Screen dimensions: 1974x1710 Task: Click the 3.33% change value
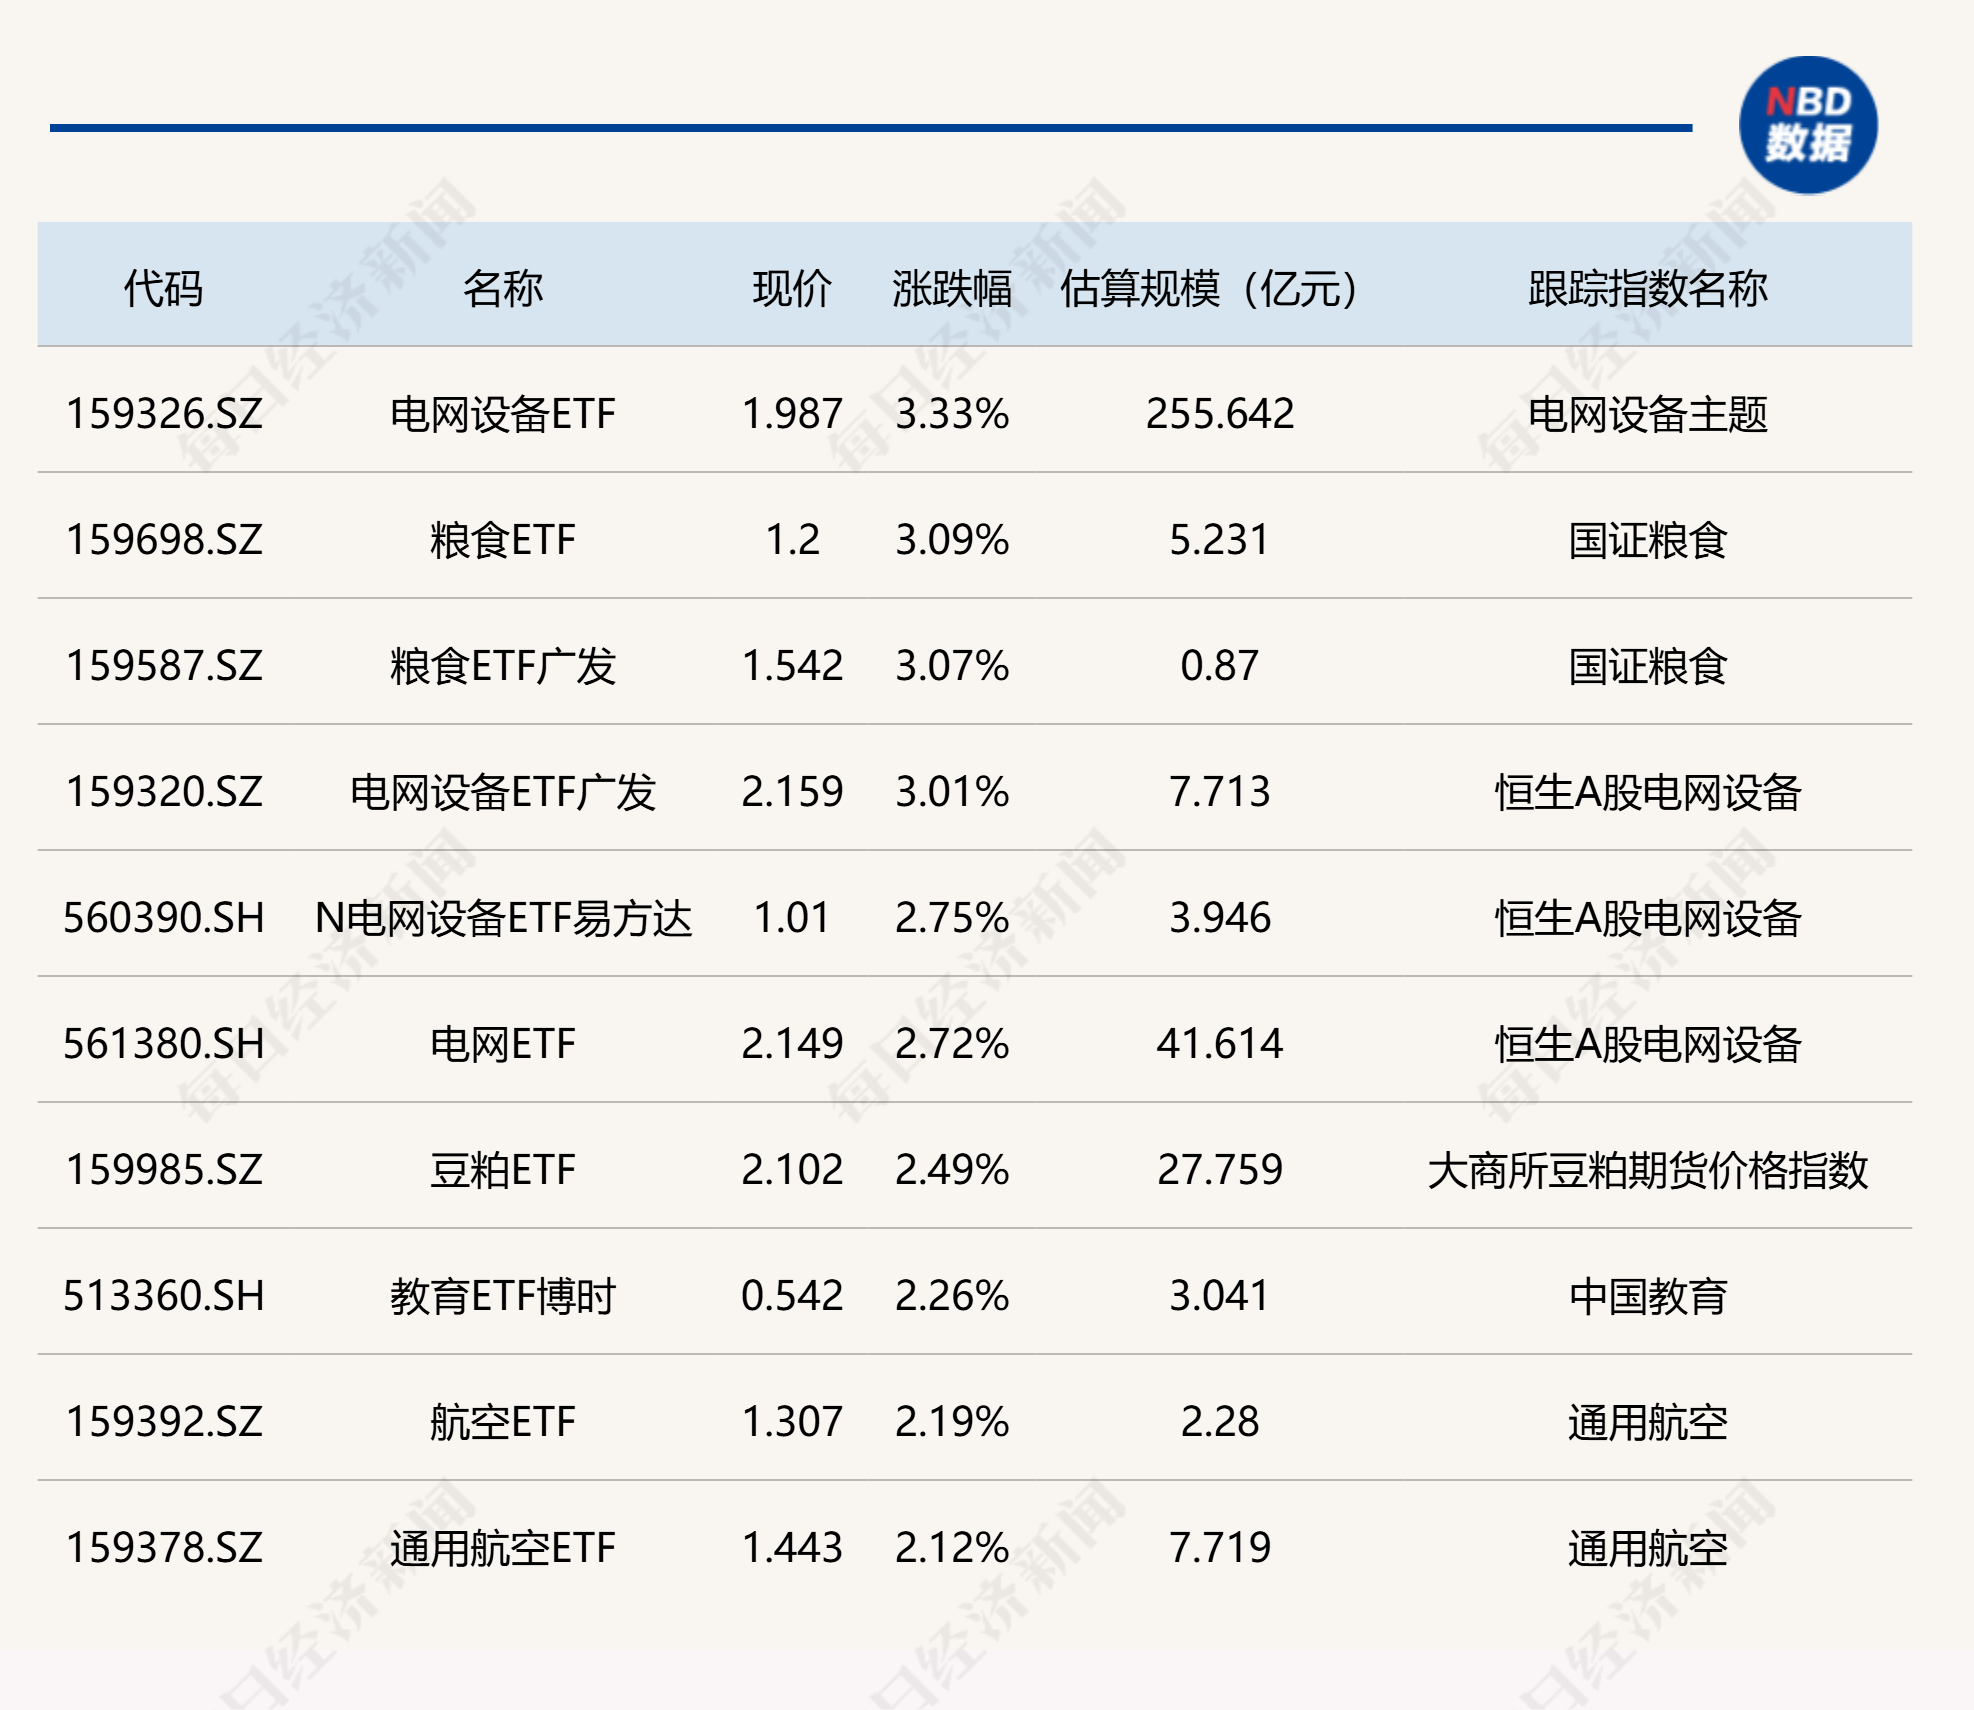coord(952,414)
